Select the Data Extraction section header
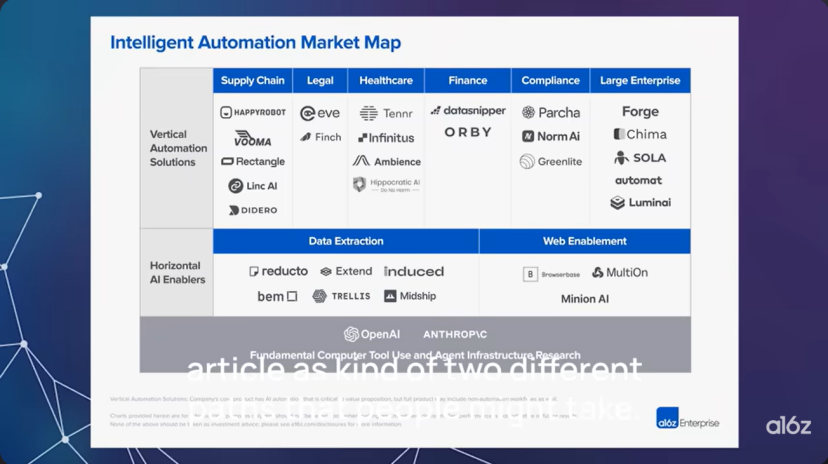Image resolution: width=828 pixels, height=464 pixels. pyautogui.click(x=346, y=241)
